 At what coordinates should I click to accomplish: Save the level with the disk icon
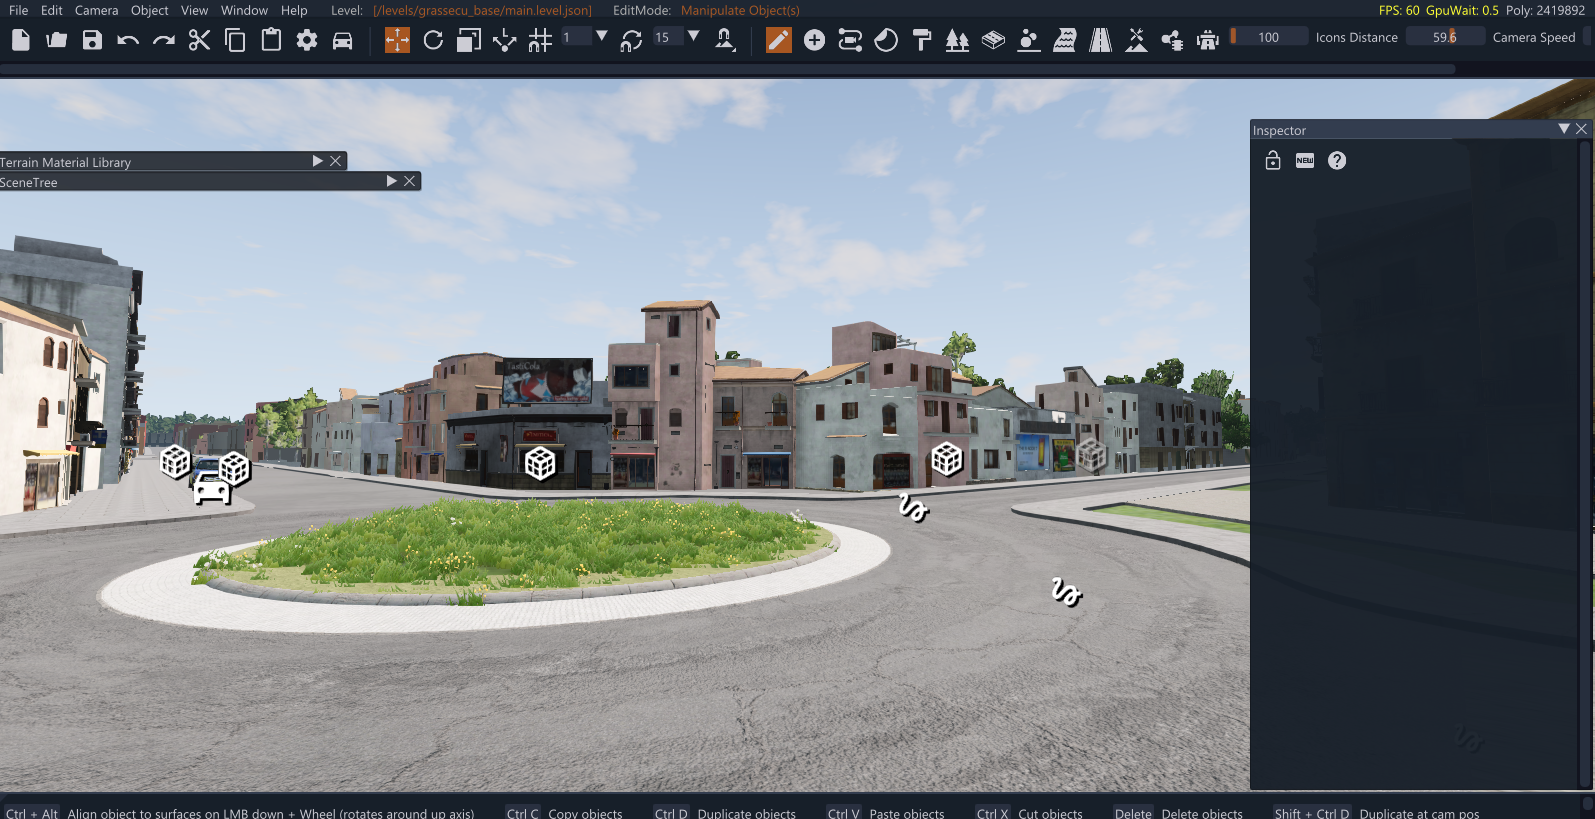click(92, 40)
